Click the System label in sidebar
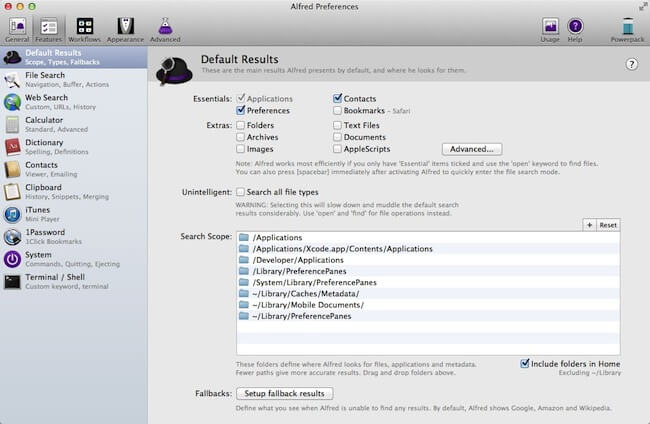This screenshot has height=424, width=650. (x=38, y=254)
